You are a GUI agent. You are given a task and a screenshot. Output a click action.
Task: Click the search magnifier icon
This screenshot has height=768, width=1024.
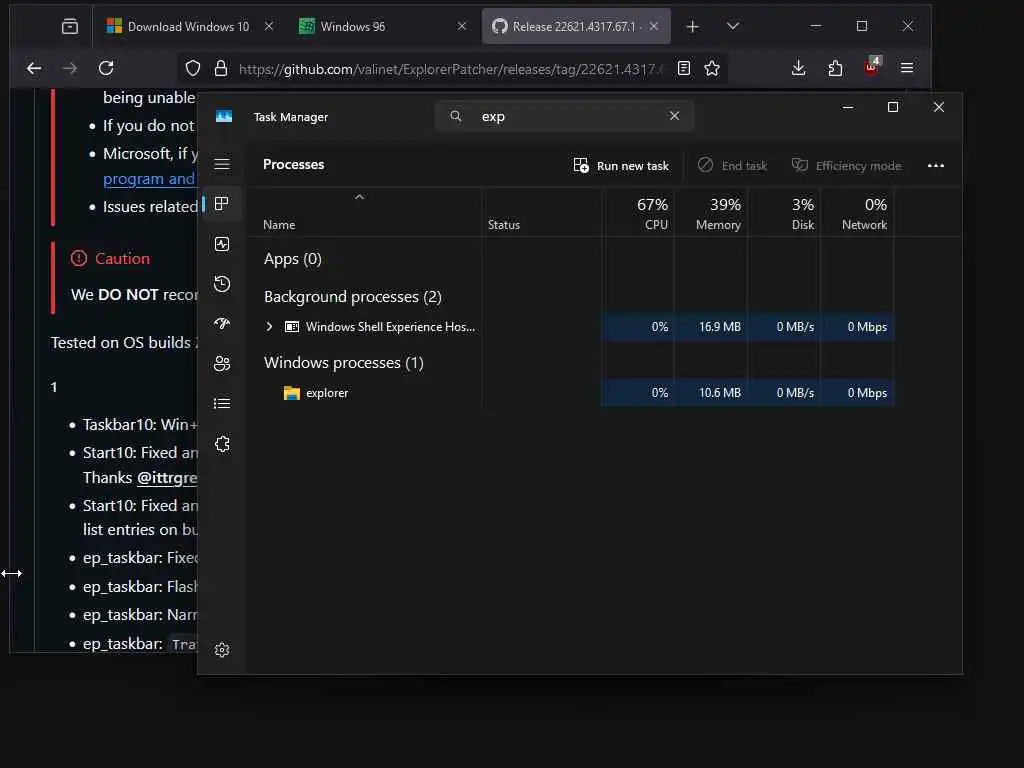[456, 116]
